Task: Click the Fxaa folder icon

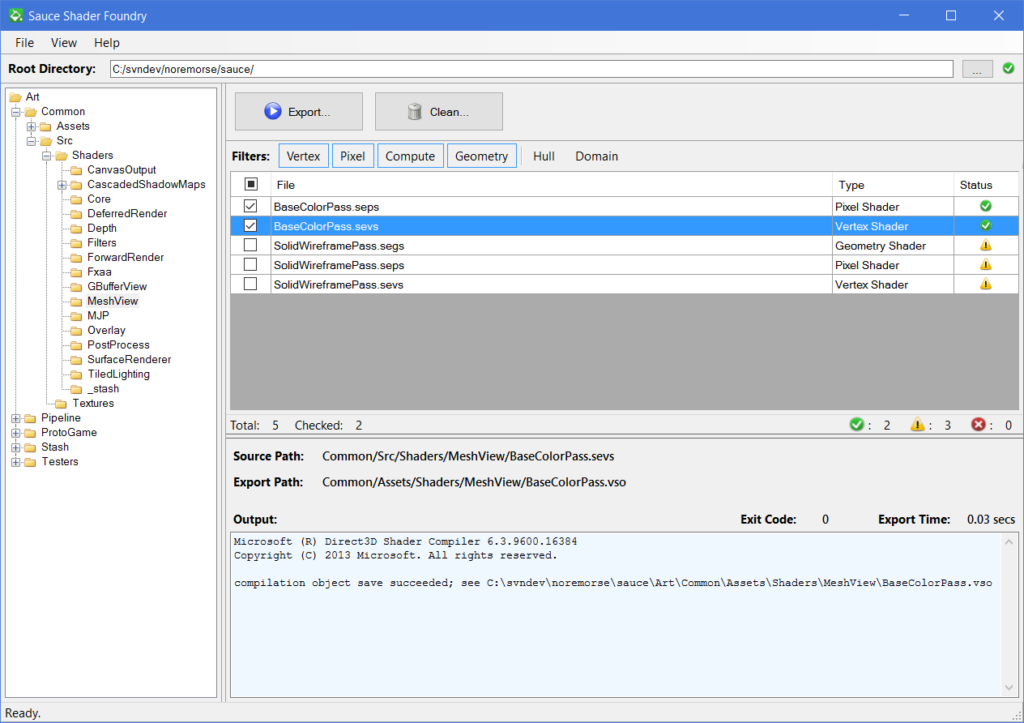Action: 76,272
